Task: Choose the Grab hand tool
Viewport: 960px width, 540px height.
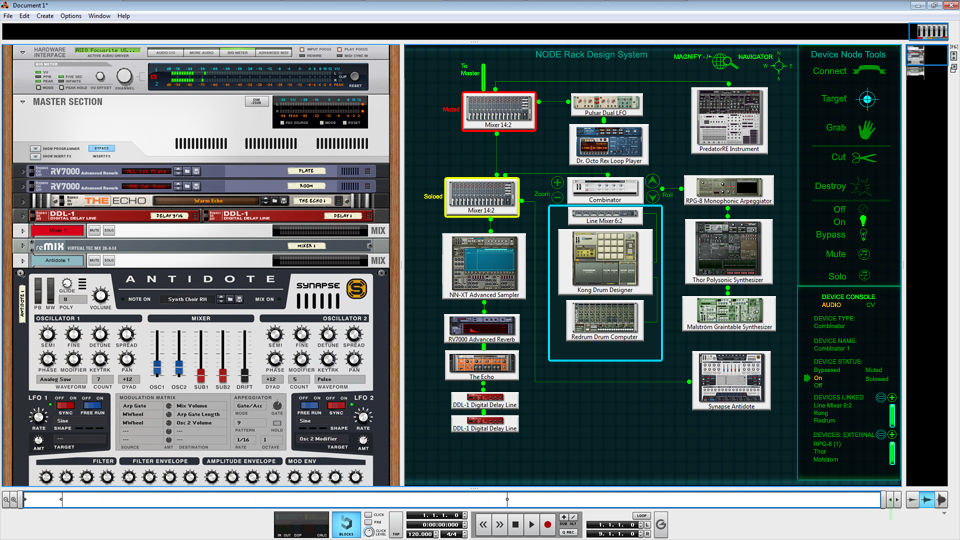Action: 866,129
